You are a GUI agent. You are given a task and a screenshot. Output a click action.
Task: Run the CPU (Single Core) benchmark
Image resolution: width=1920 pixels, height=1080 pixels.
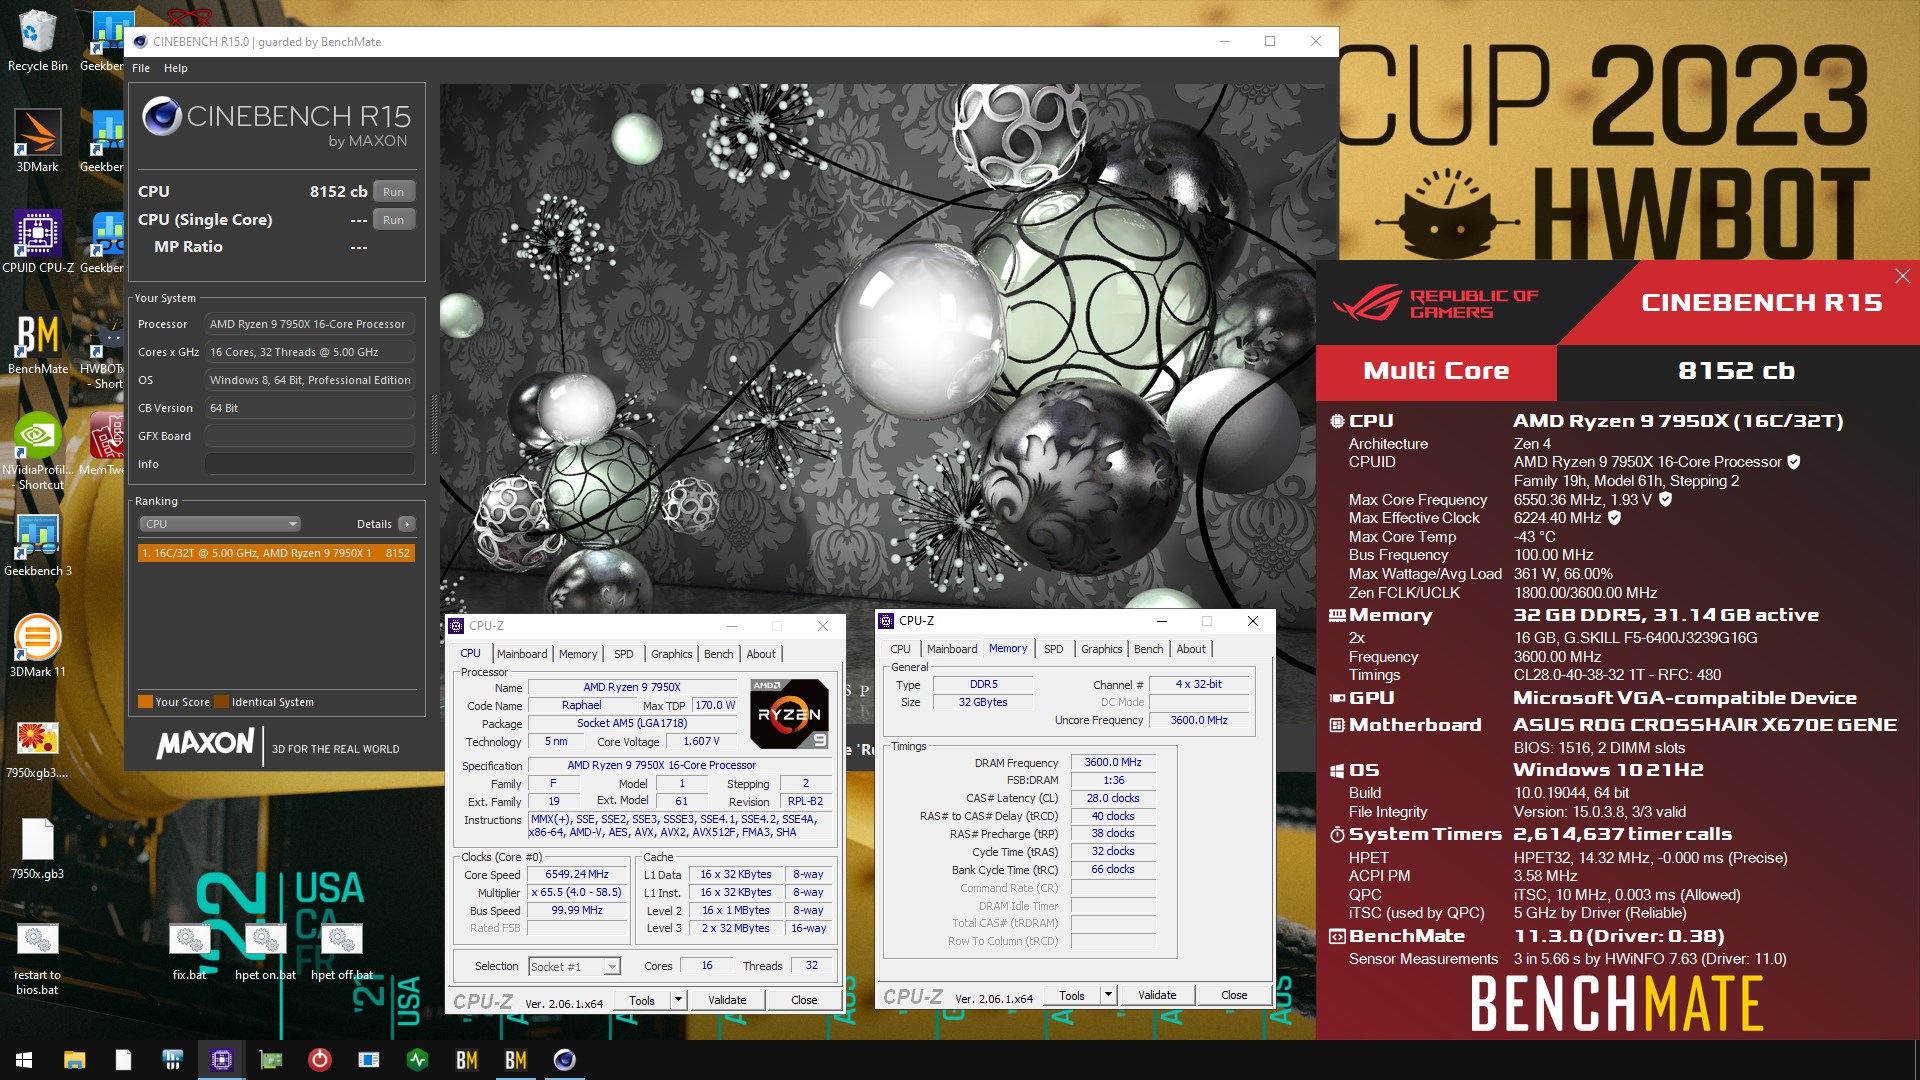394,220
